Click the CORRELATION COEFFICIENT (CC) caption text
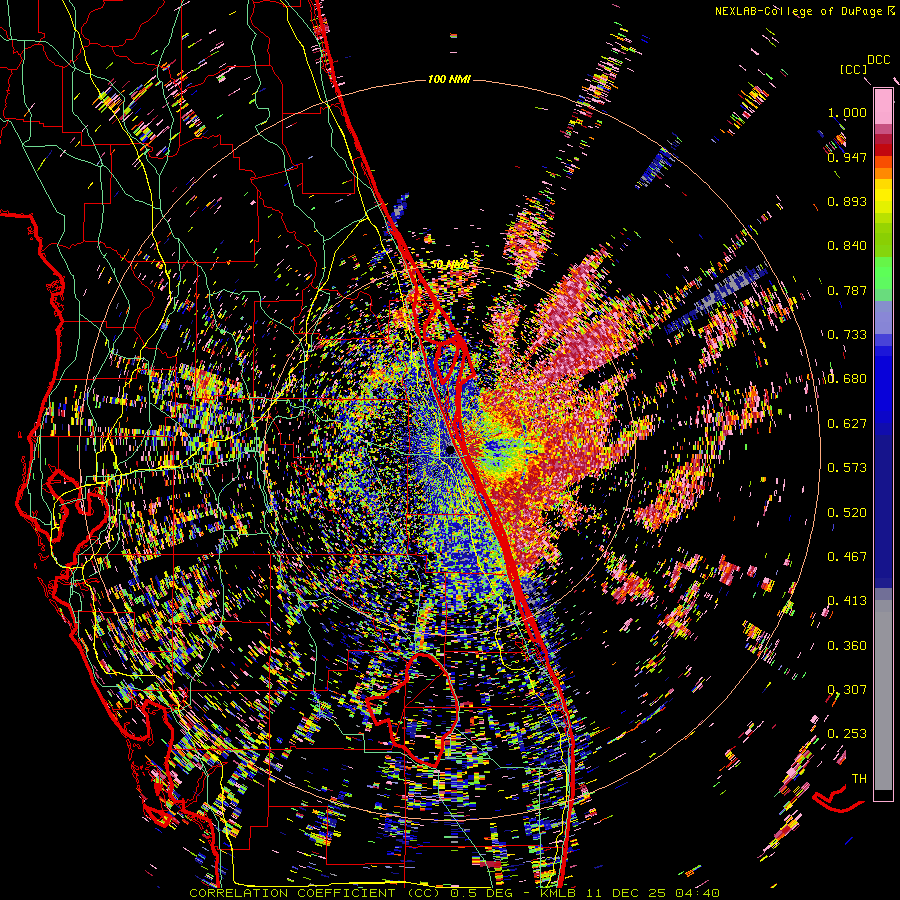Viewport: 900px width, 900px height. 315,893
